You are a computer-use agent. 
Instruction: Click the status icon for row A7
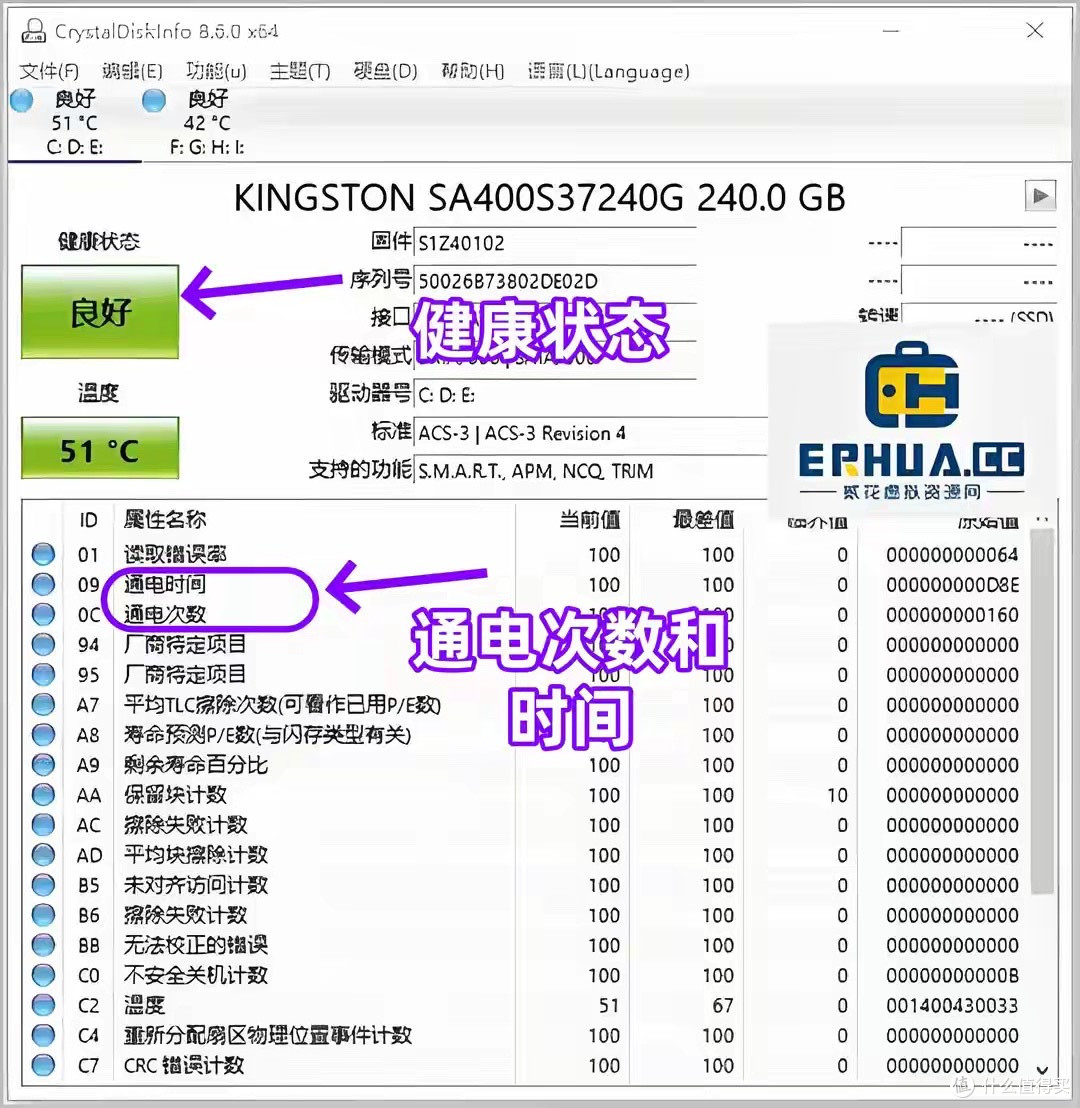tap(43, 705)
